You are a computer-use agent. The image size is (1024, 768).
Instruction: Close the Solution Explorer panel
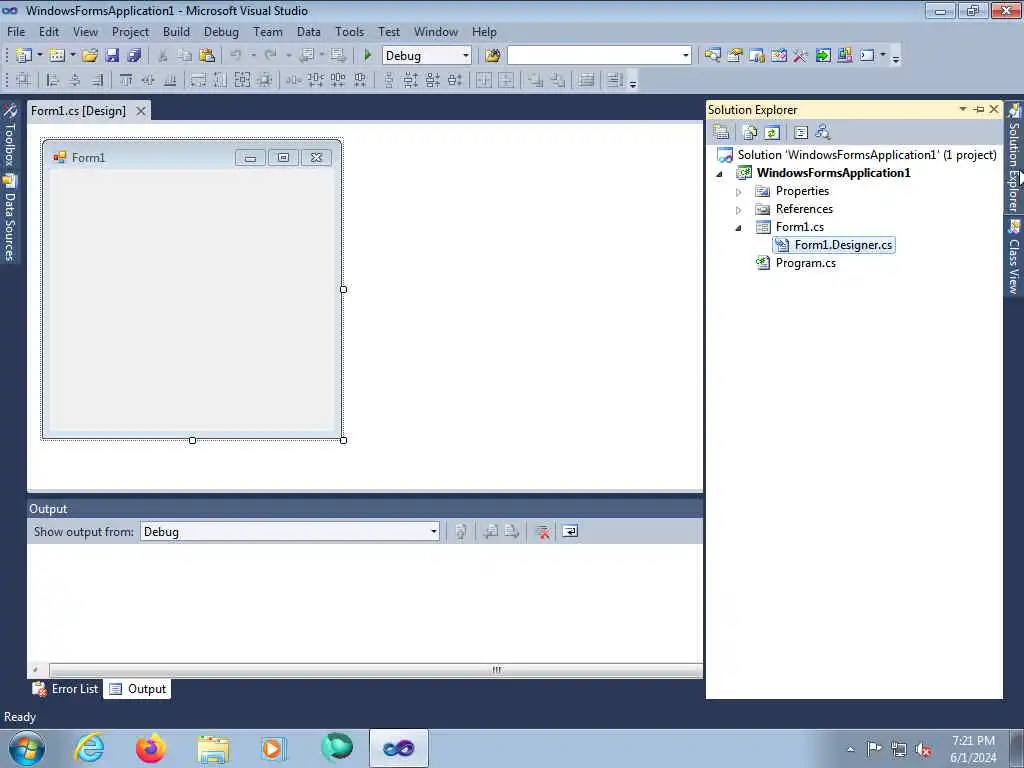(994, 109)
